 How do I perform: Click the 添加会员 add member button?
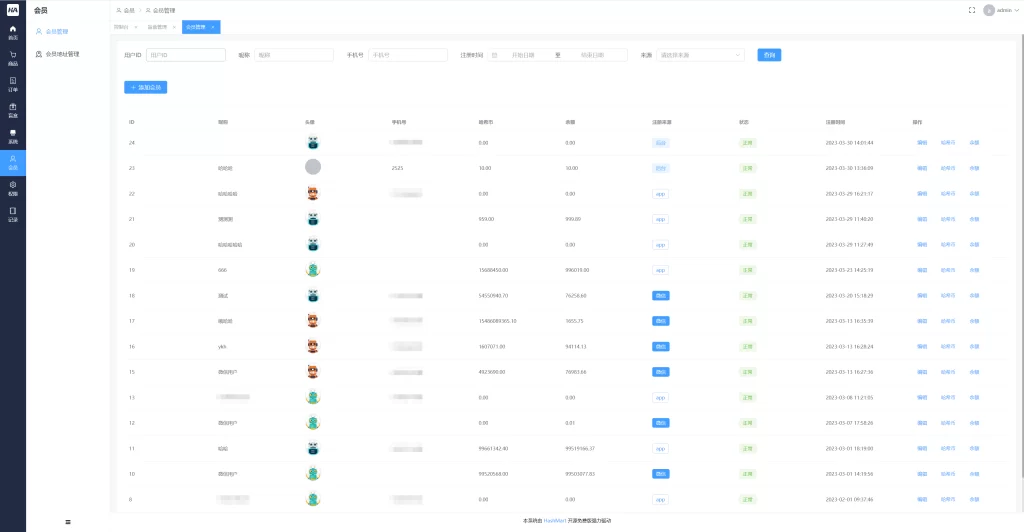coord(145,88)
